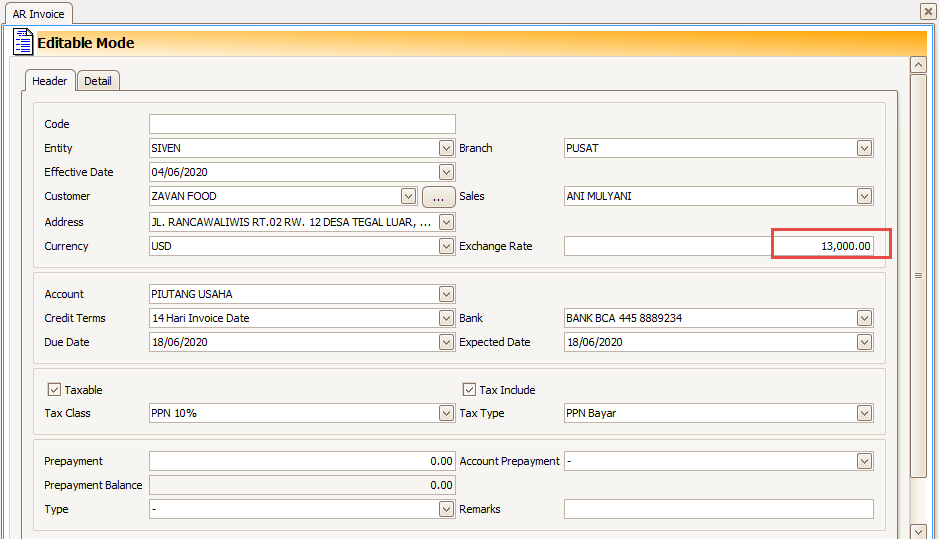Open the Type dropdown arrow
939x539 pixels.
pyautogui.click(x=446, y=509)
